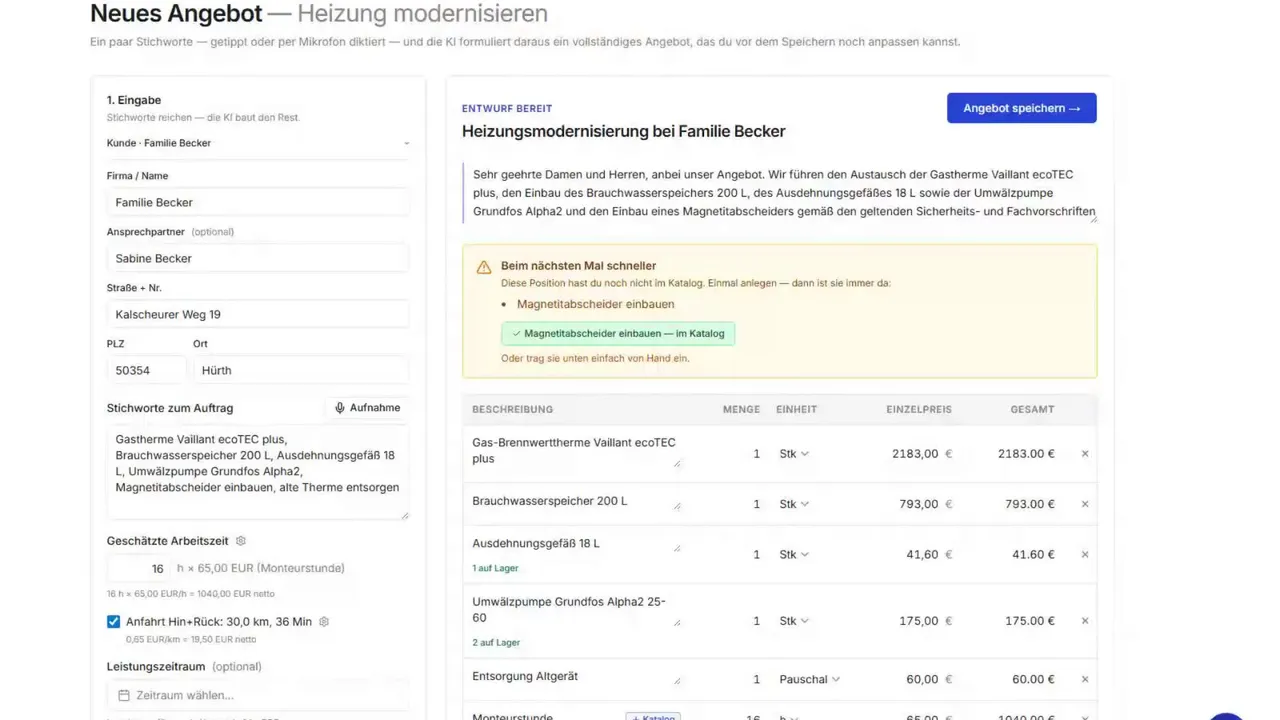
Task: Edit Ansprechpartner field with Sabine Becker
Action: [258, 258]
